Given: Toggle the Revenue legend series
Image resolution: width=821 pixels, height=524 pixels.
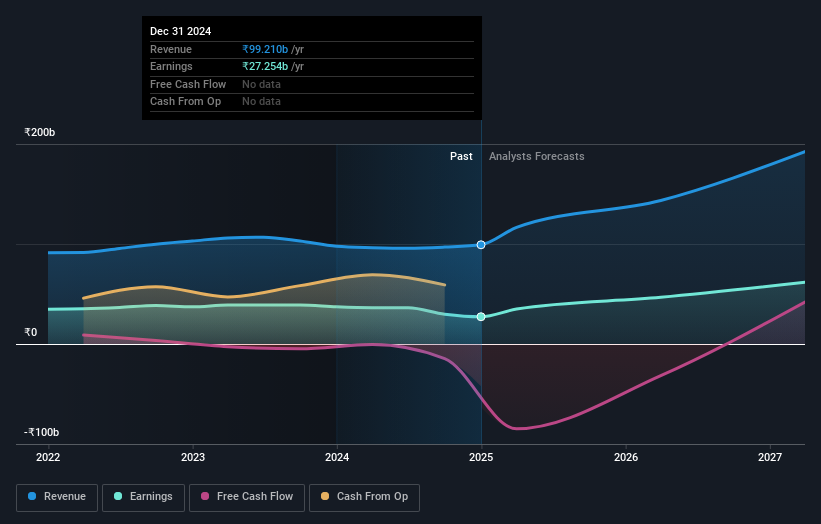Looking at the screenshot, I should tap(57, 497).
